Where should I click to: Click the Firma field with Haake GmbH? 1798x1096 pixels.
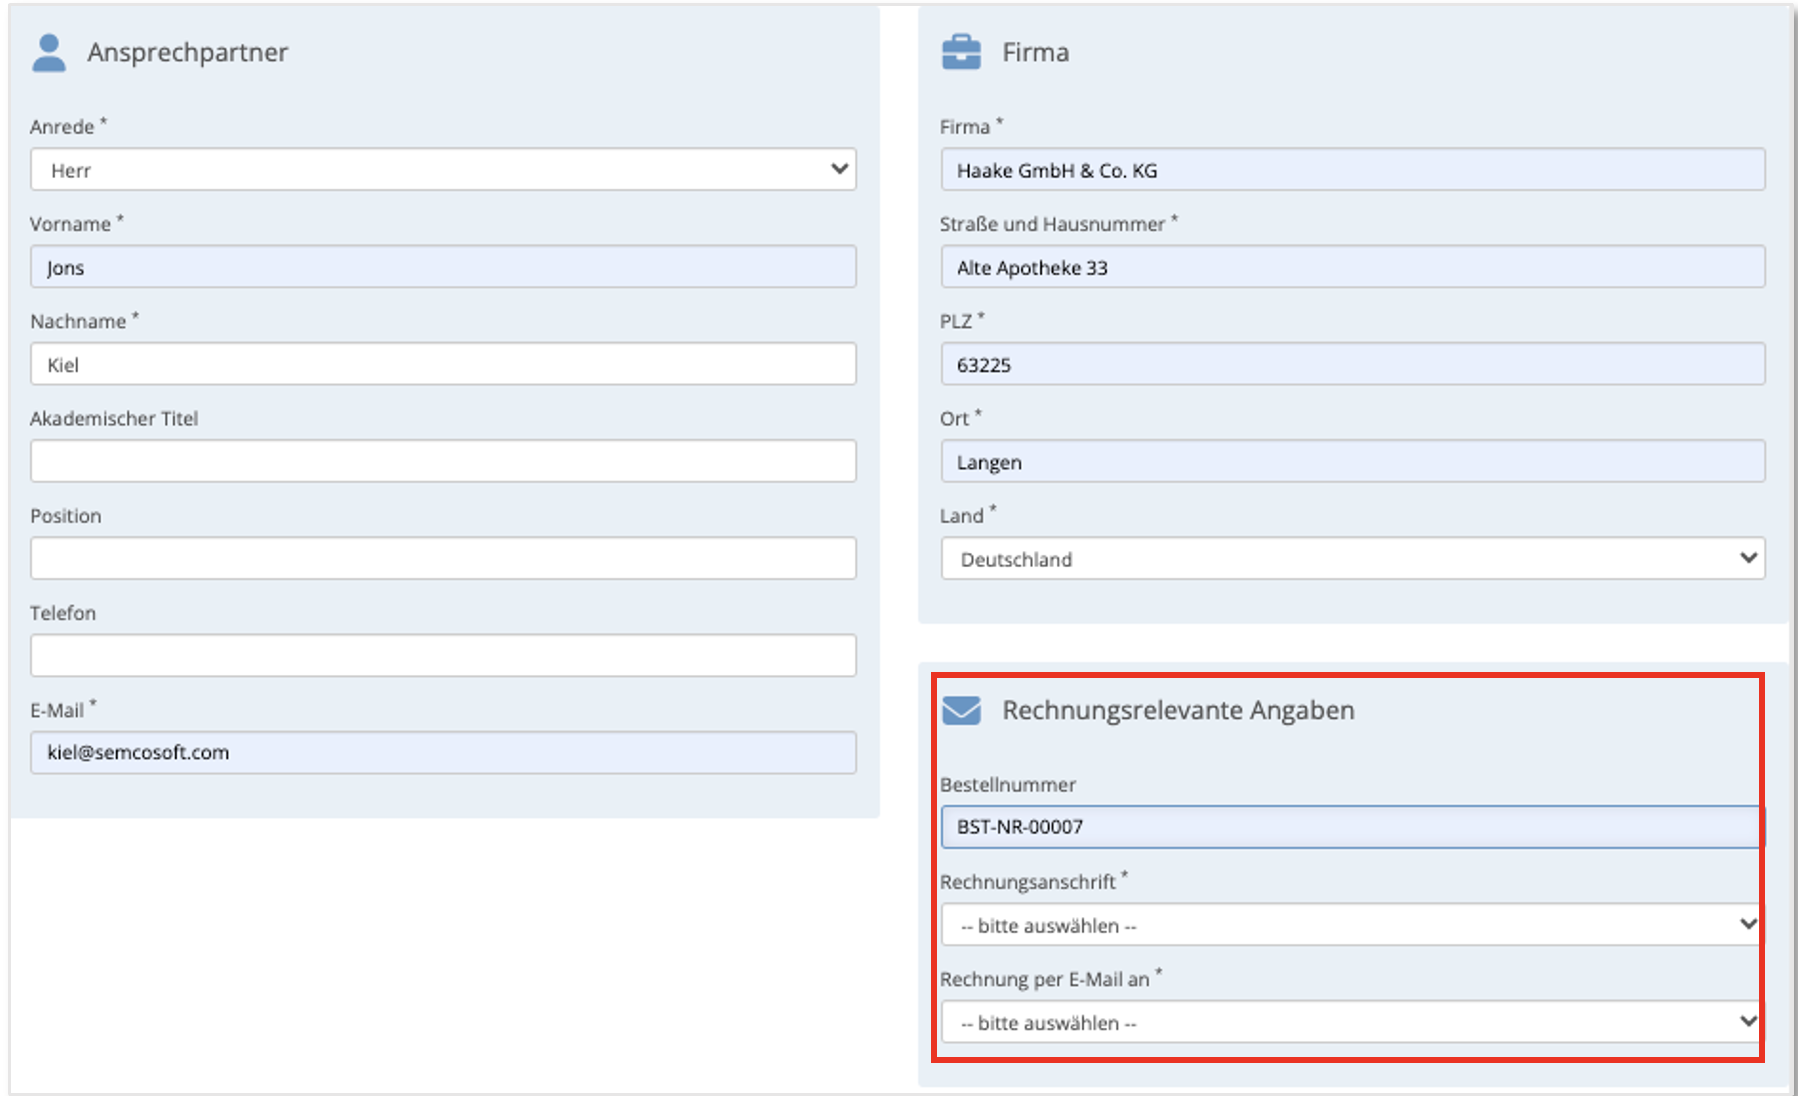coord(1352,170)
